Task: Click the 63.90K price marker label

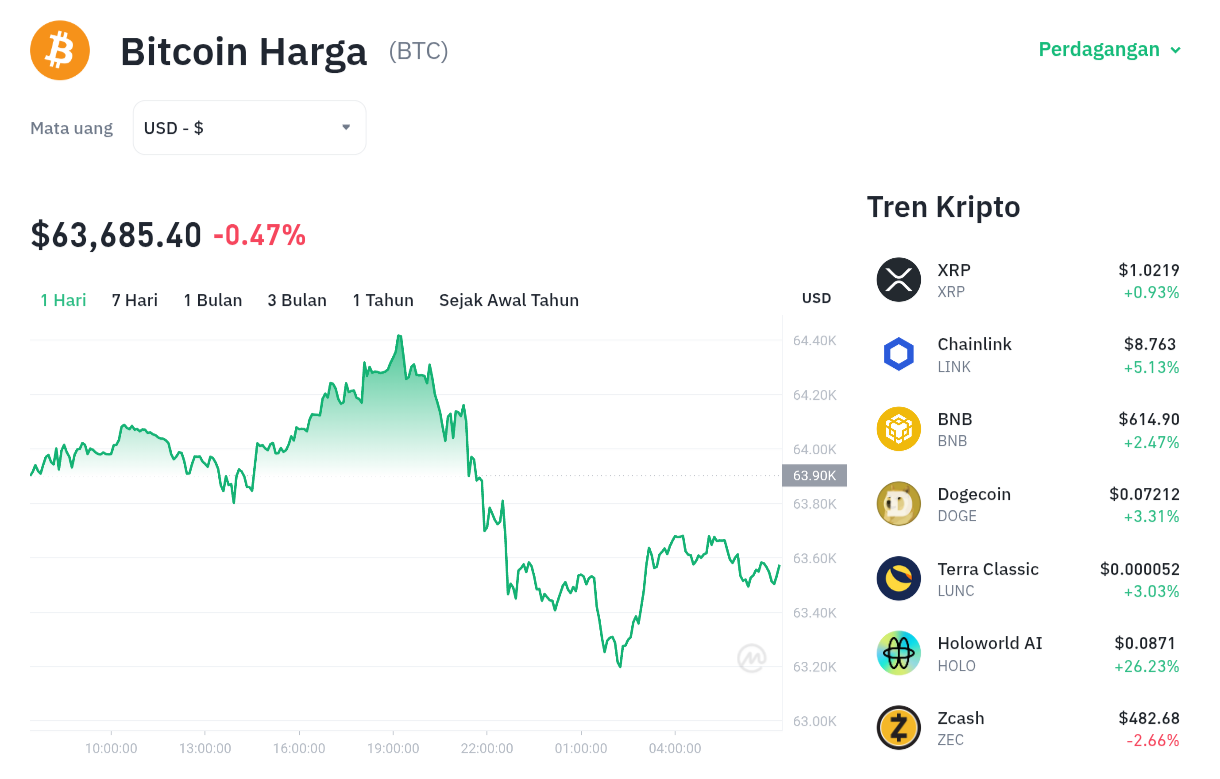Action: tap(814, 476)
